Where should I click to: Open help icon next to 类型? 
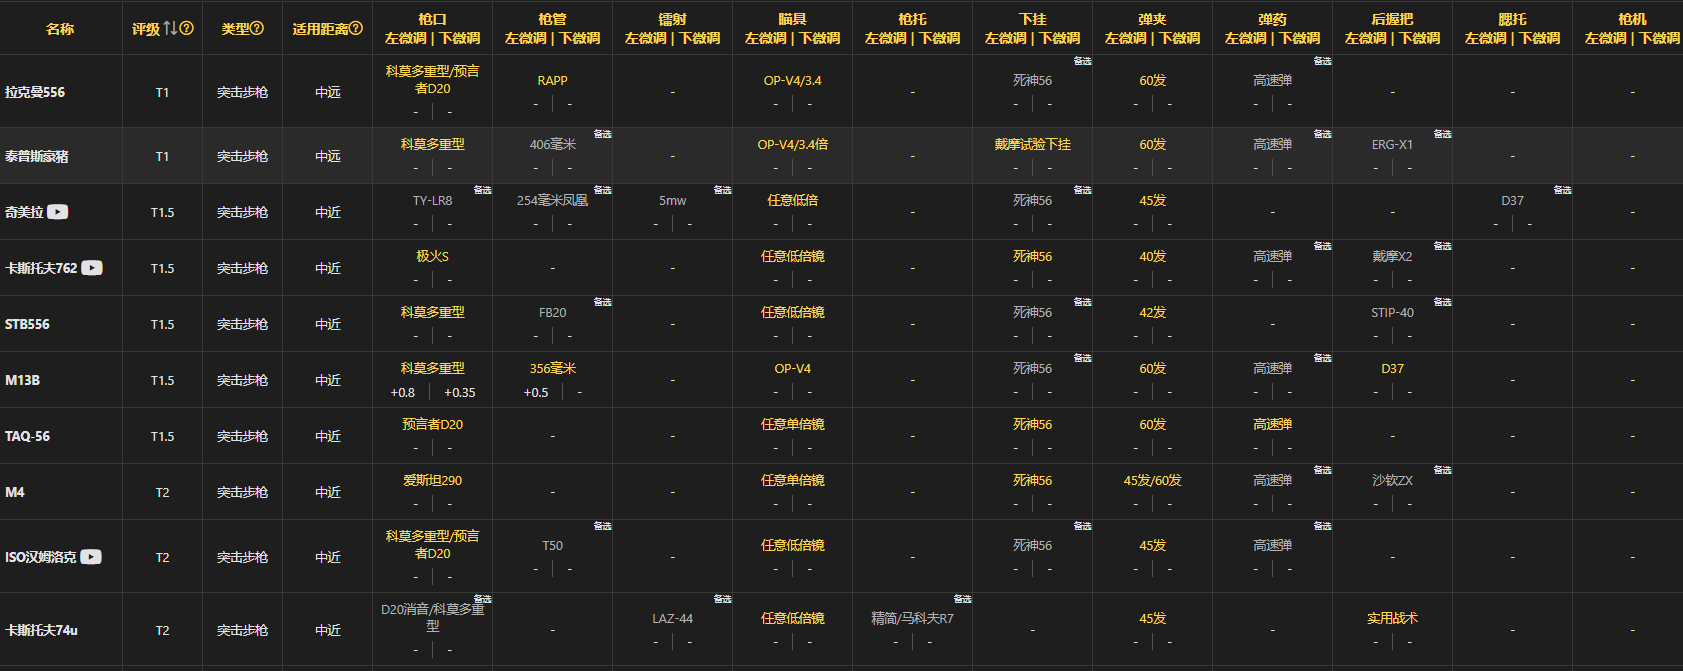[x=257, y=29]
